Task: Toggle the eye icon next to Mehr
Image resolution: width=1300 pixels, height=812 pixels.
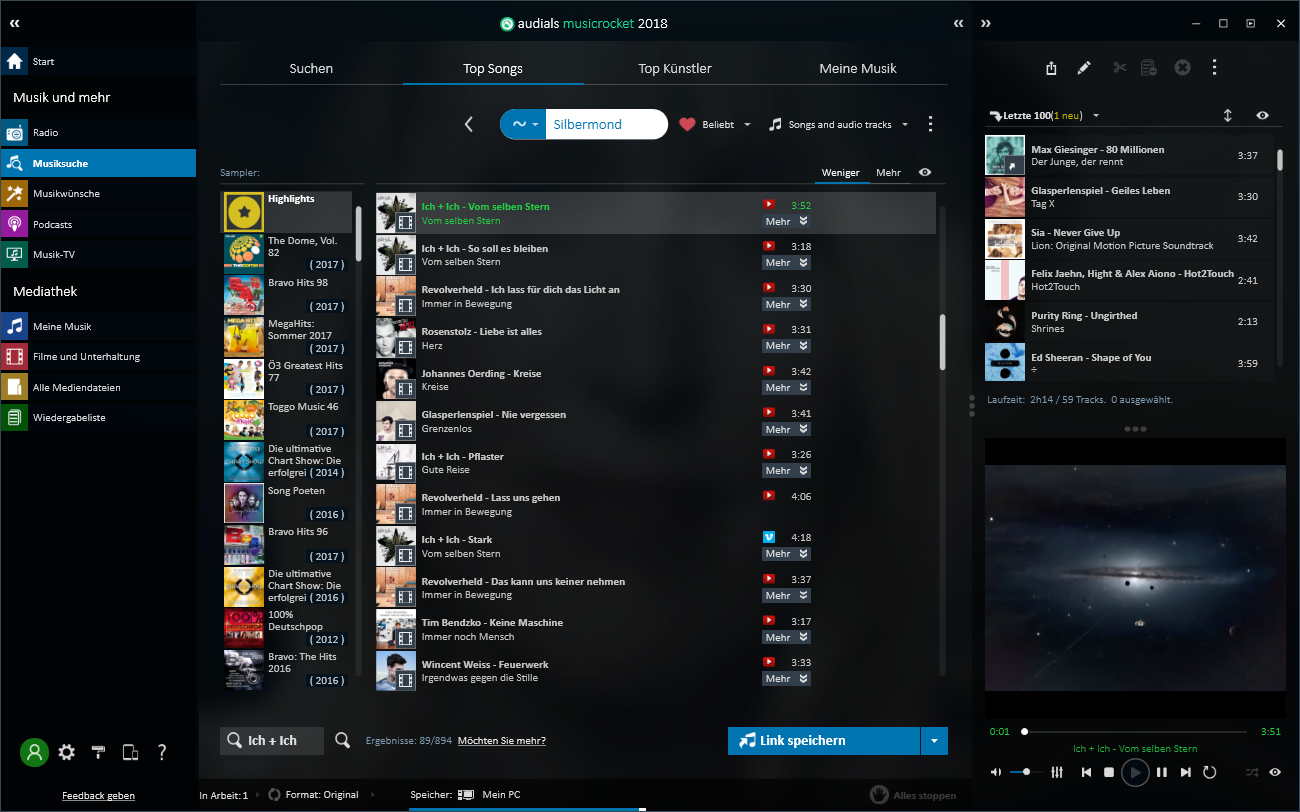Action: pos(925,172)
